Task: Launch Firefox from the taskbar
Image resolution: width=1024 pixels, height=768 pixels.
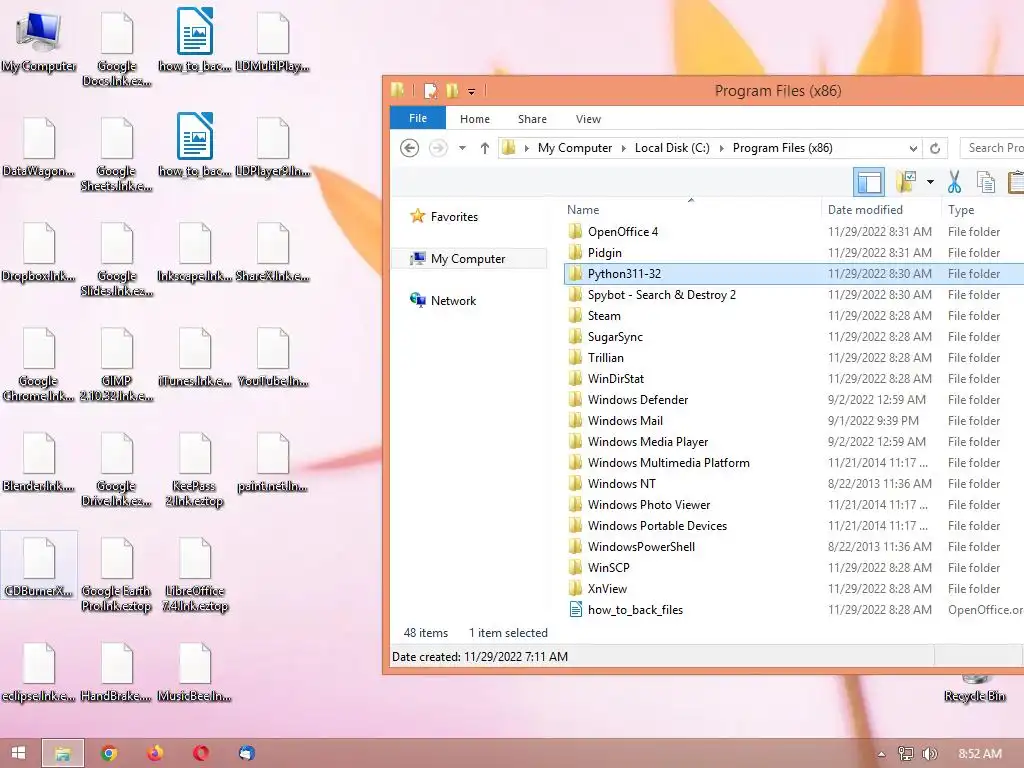Action: point(155,753)
